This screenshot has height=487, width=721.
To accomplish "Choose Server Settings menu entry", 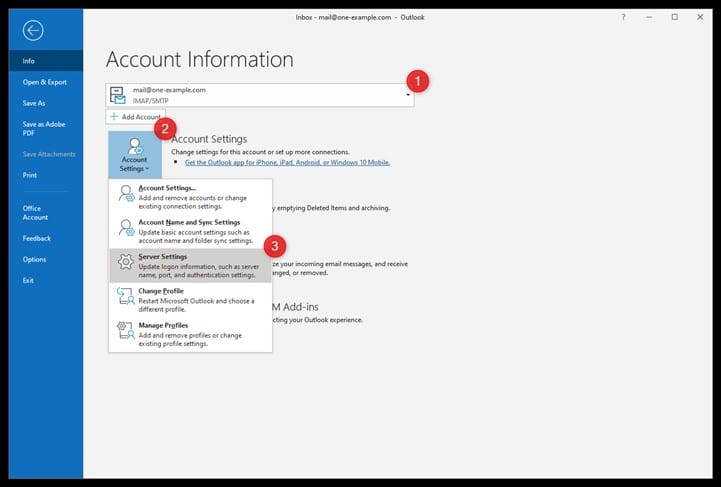I will click(190, 265).
